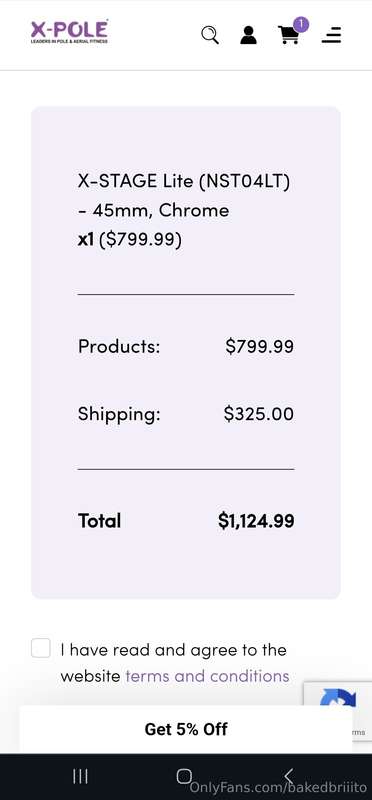Click the Total label

100,521
